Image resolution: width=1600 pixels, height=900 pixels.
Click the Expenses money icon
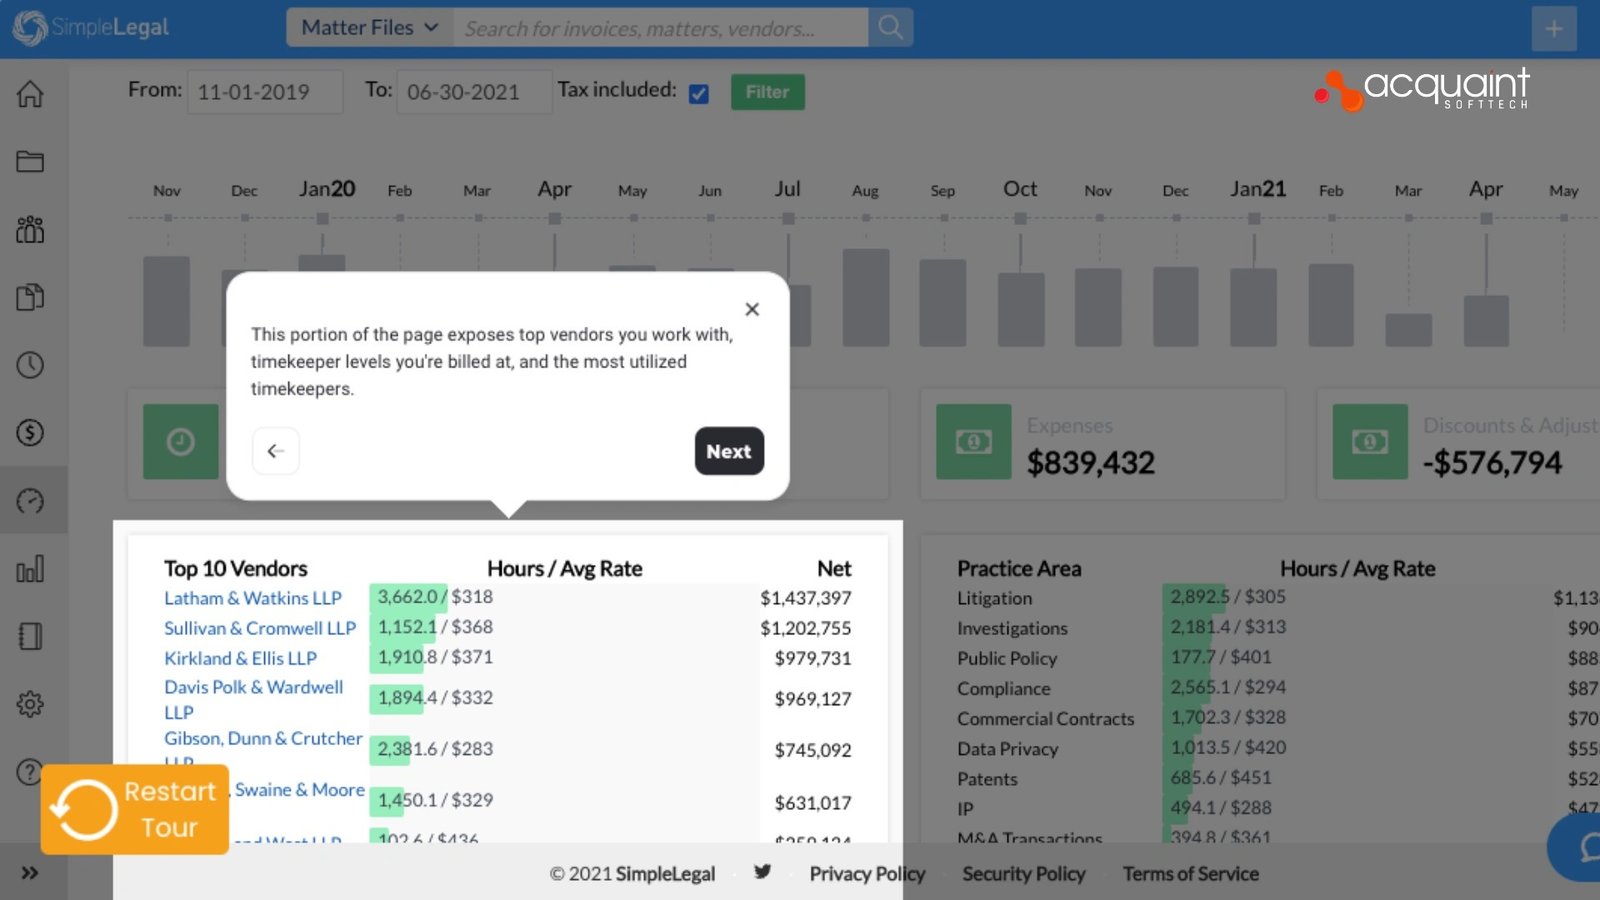pyautogui.click(x=974, y=441)
